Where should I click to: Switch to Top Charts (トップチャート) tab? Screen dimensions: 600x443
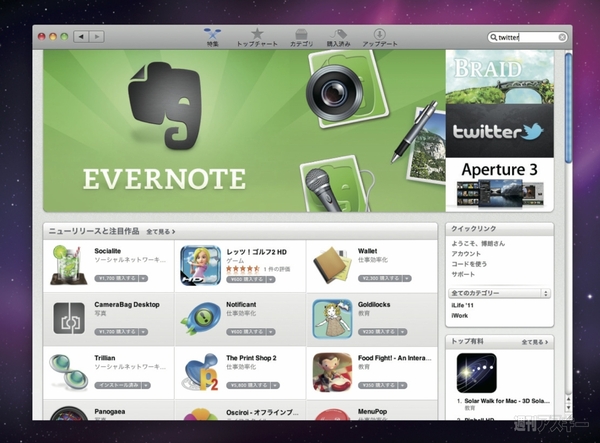point(257,37)
